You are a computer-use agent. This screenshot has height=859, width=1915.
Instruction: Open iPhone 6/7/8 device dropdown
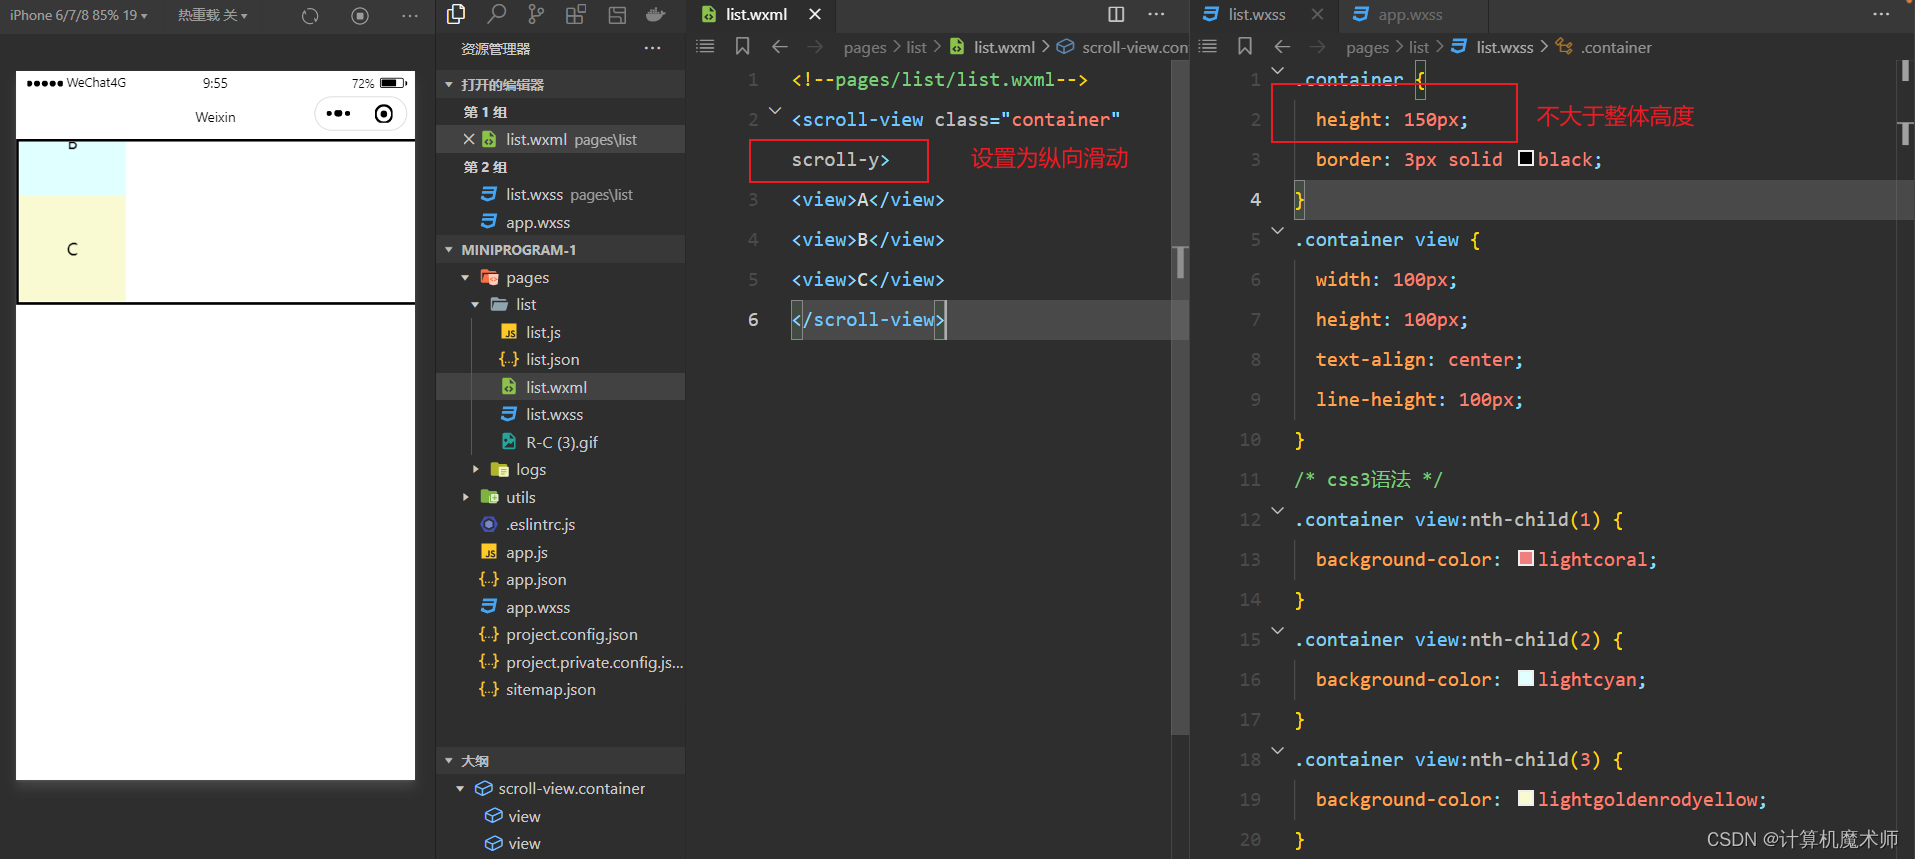pos(78,15)
